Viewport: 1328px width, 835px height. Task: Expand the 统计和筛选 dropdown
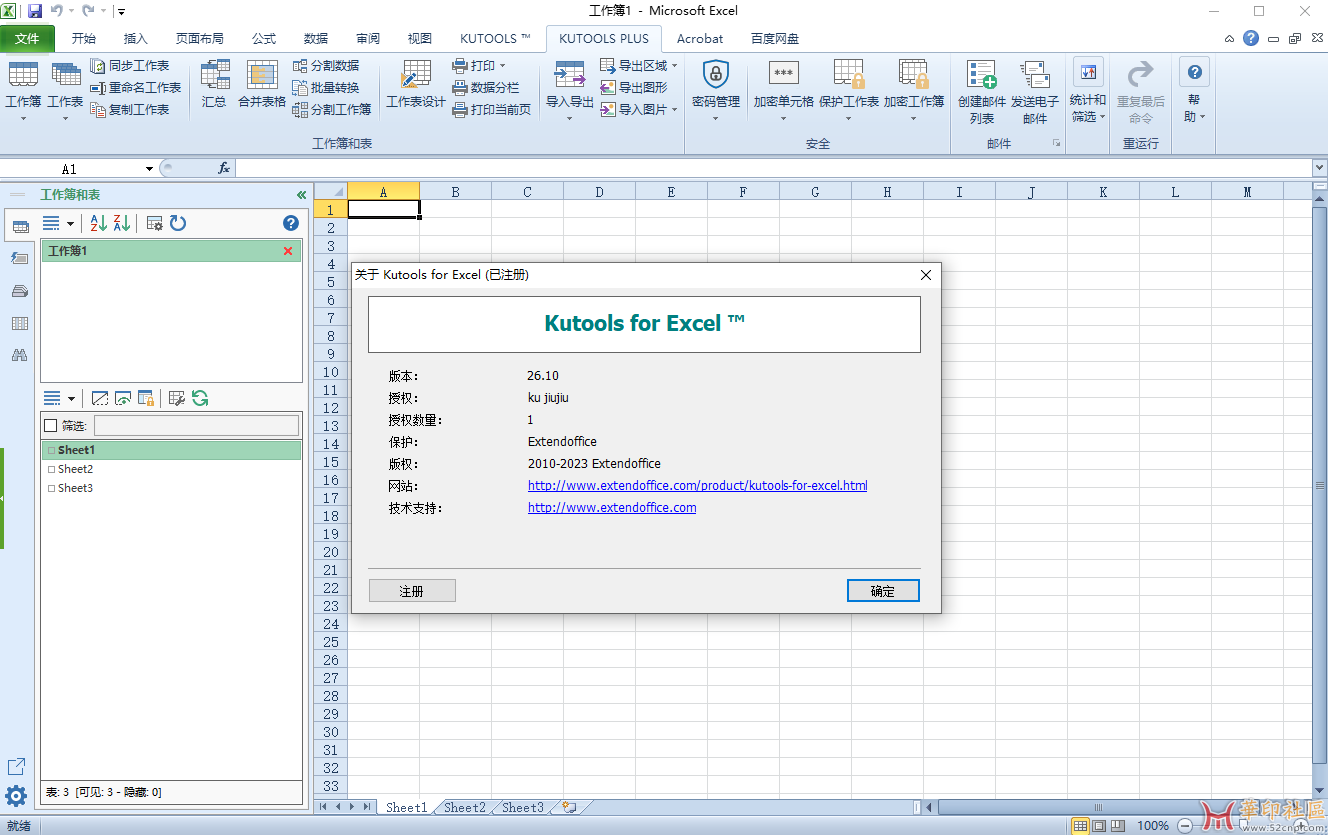(x=1103, y=117)
